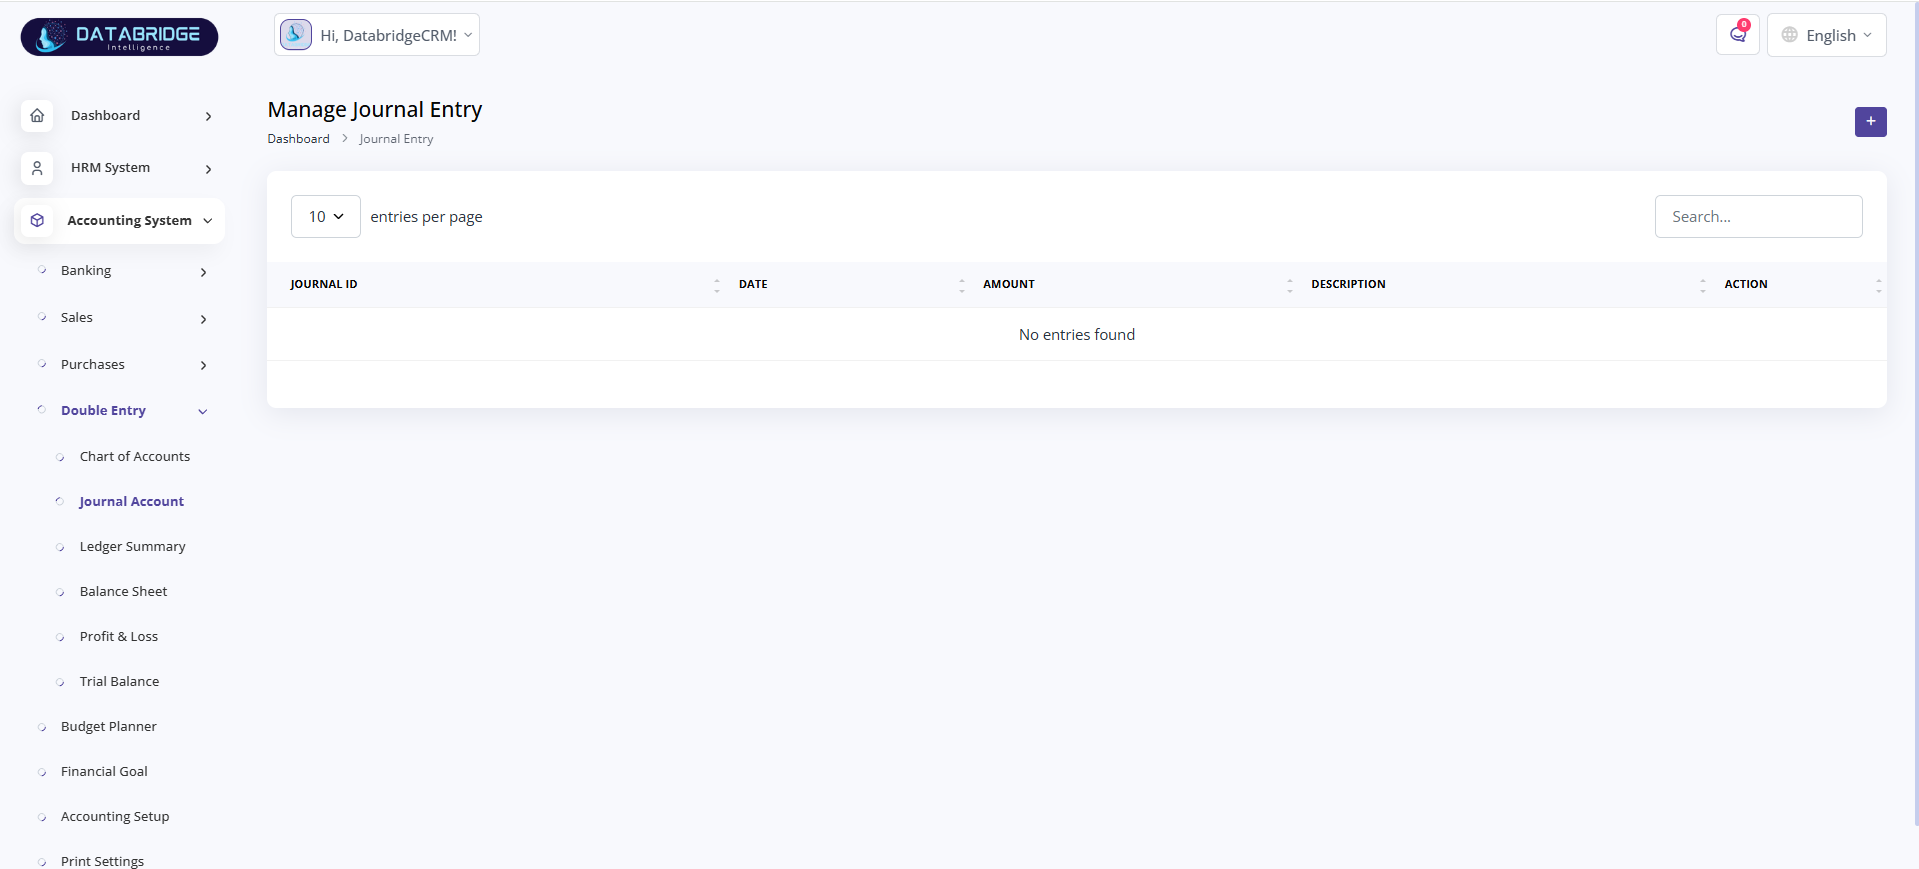The width and height of the screenshot is (1919, 869).
Task: Expand the Sales submenu chevron
Action: (203, 319)
